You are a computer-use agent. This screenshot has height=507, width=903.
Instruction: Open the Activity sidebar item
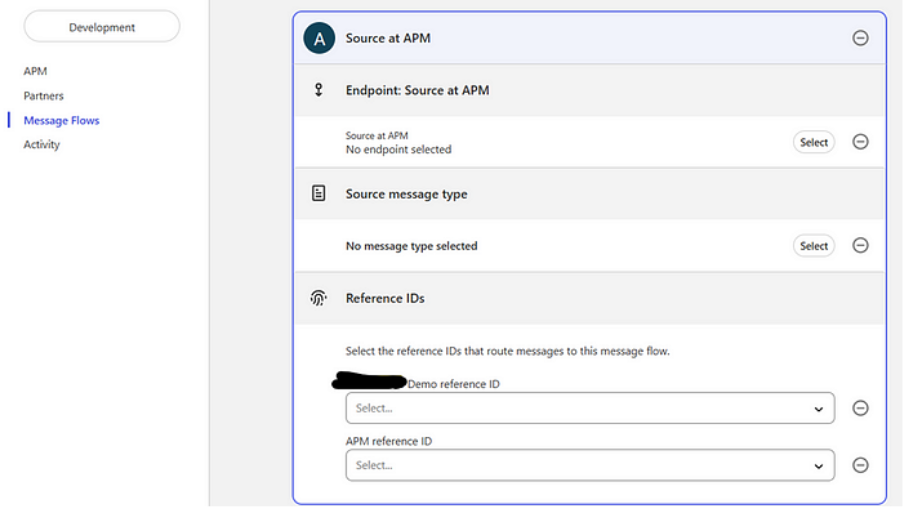coord(42,145)
